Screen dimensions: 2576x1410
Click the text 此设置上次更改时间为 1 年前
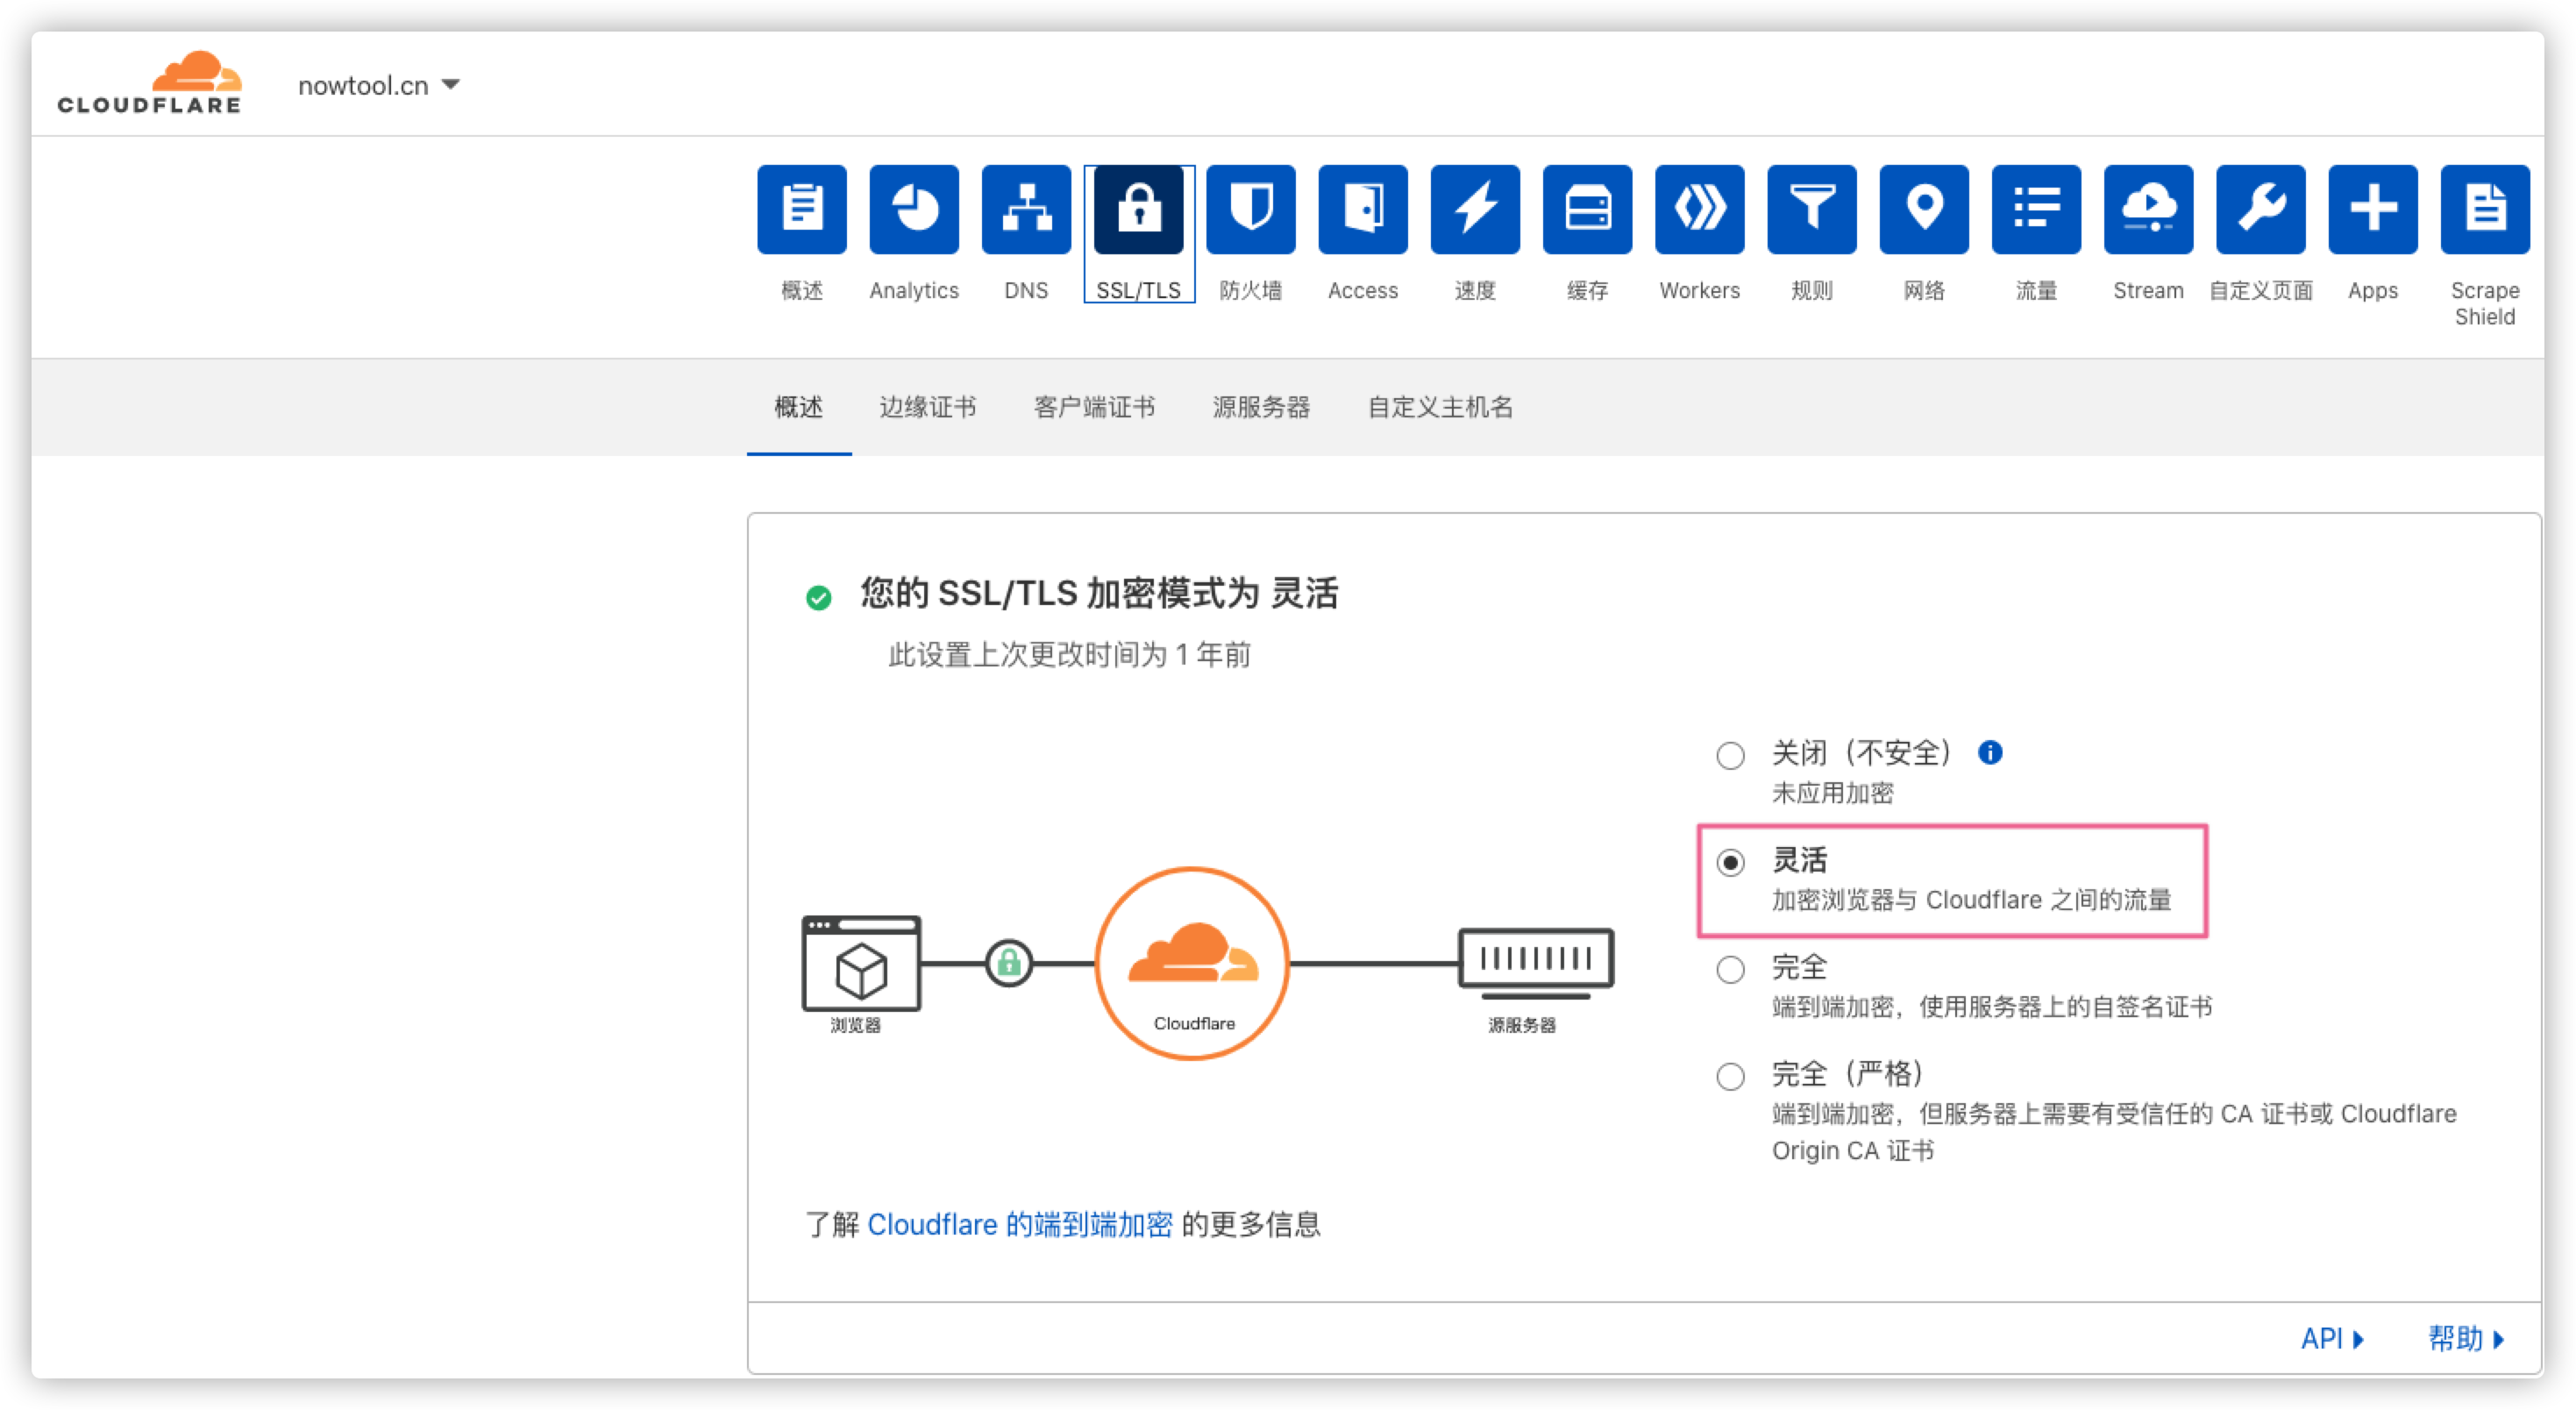[x=1069, y=654]
